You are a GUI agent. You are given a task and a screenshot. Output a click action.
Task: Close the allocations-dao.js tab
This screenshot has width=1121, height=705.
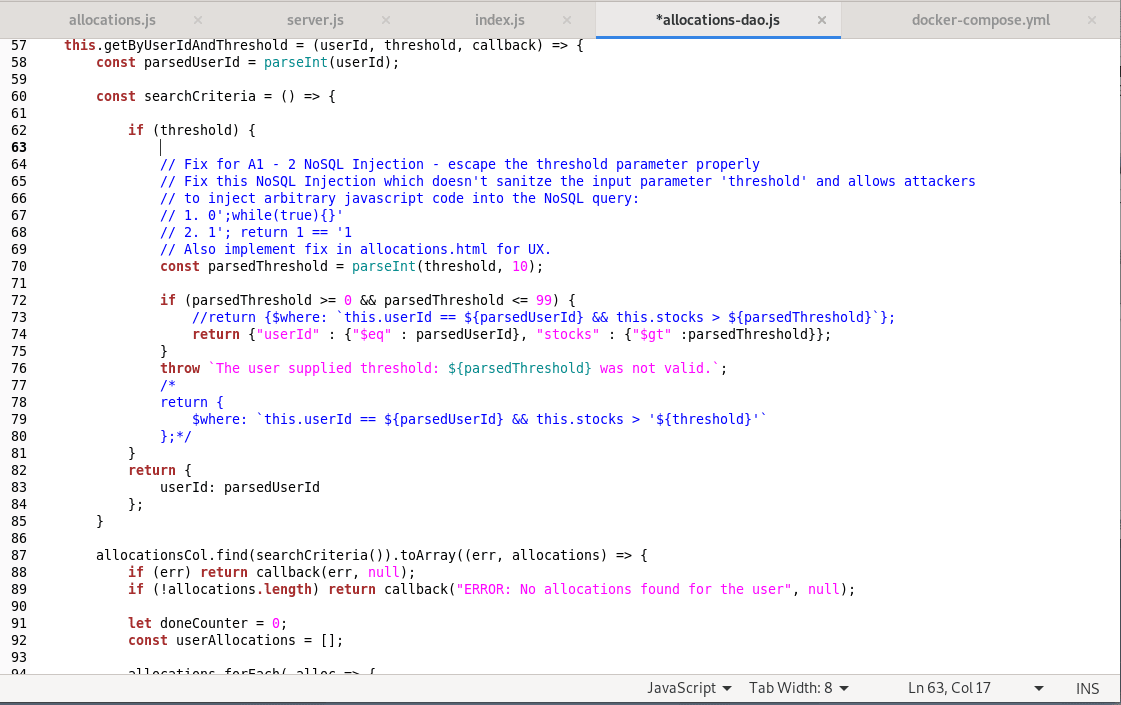click(x=823, y=20)
